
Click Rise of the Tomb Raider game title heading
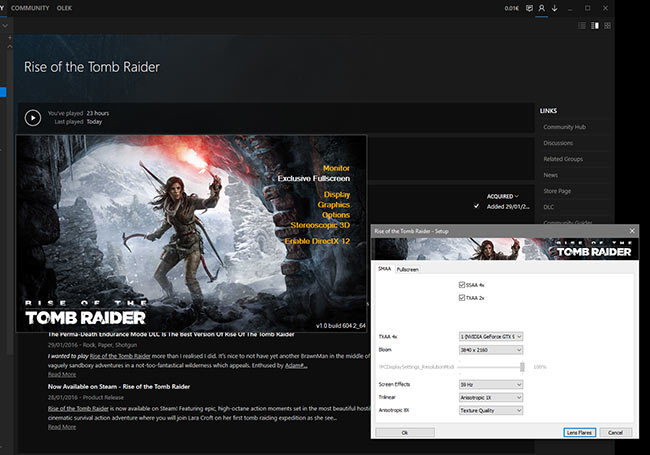92,67
